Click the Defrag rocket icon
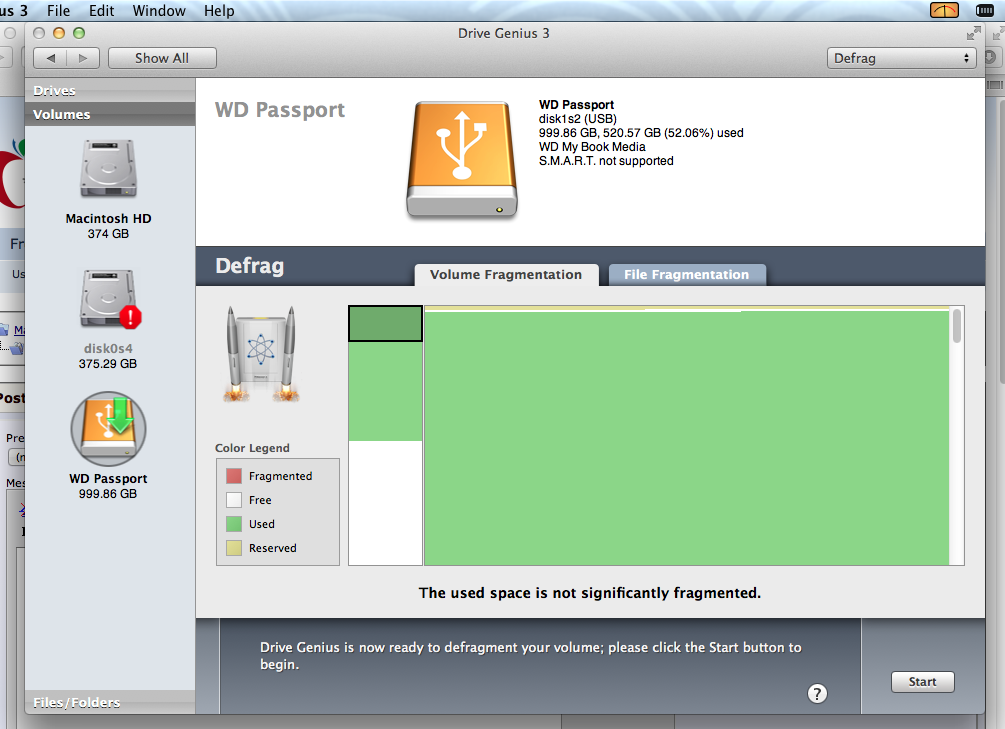 tap(261, 353)
